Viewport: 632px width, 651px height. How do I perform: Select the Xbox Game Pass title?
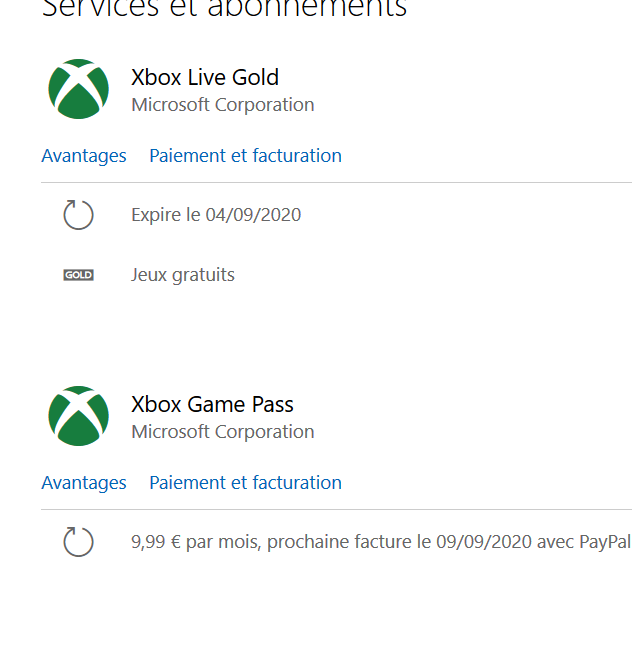point(212,405)
